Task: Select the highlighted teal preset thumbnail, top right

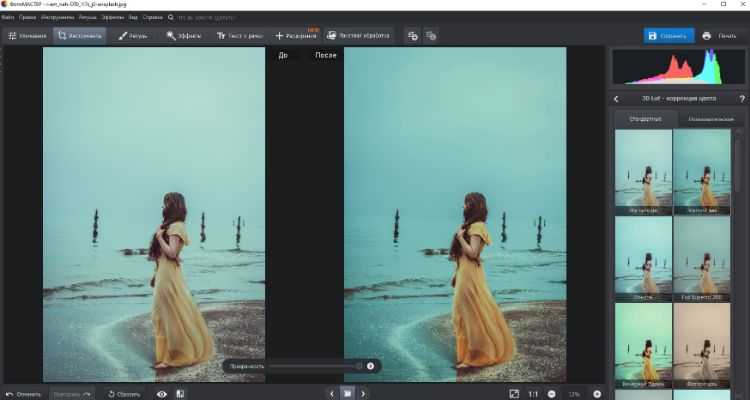Action: tap(702, 172)
